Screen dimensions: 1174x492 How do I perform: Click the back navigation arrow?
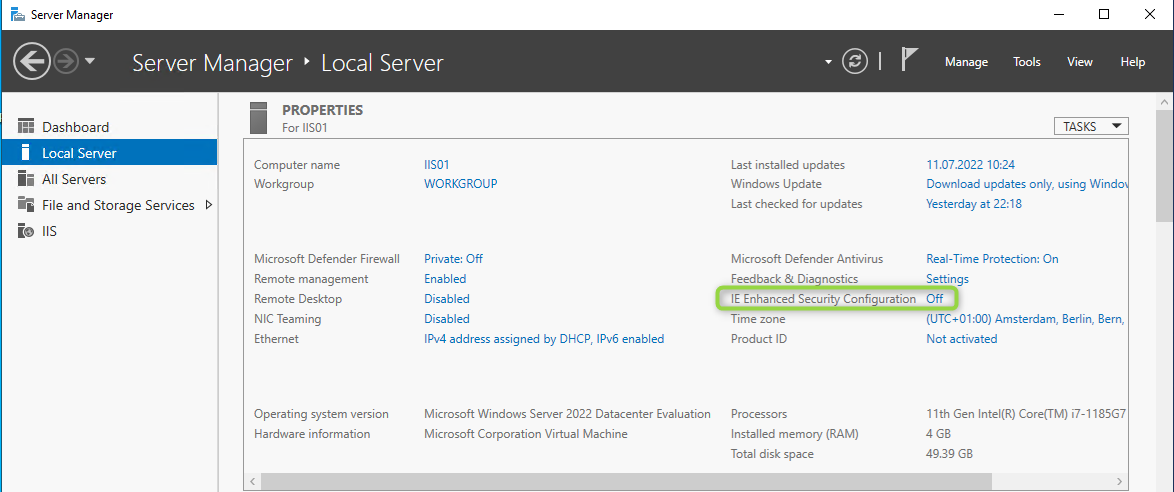[31, 62]
